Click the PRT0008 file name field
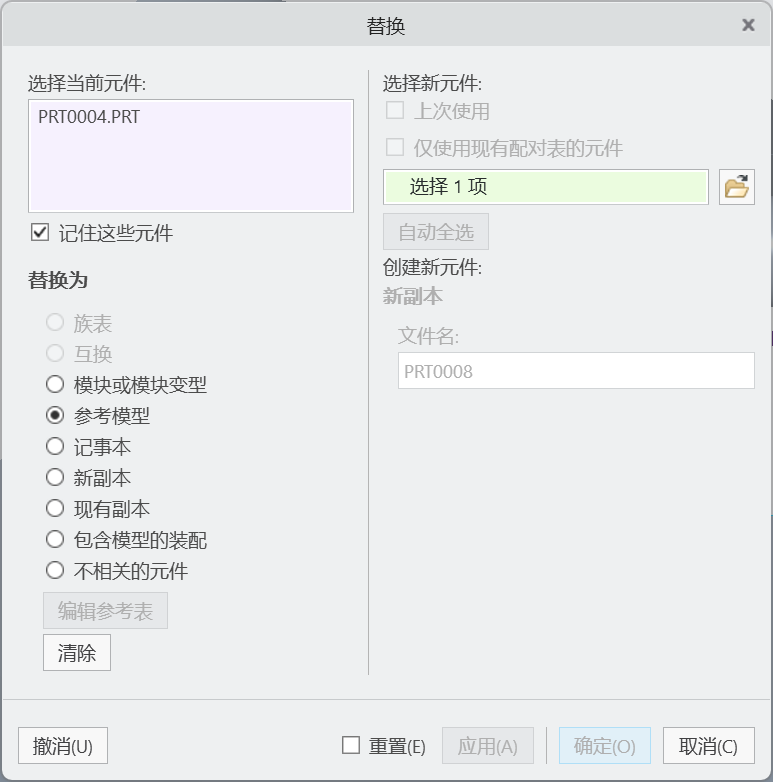The height and width of the screenshot is (782, 773). point(576,371)
